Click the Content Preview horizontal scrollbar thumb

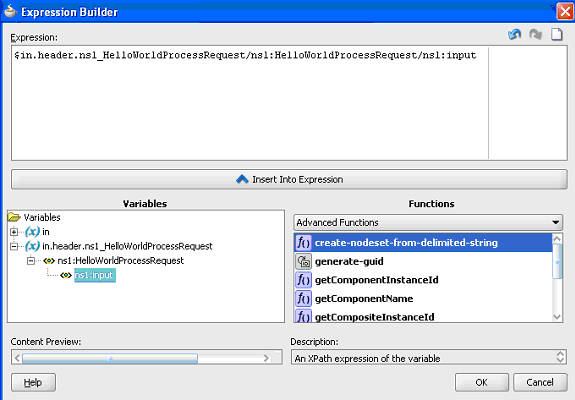click(110, 358)
